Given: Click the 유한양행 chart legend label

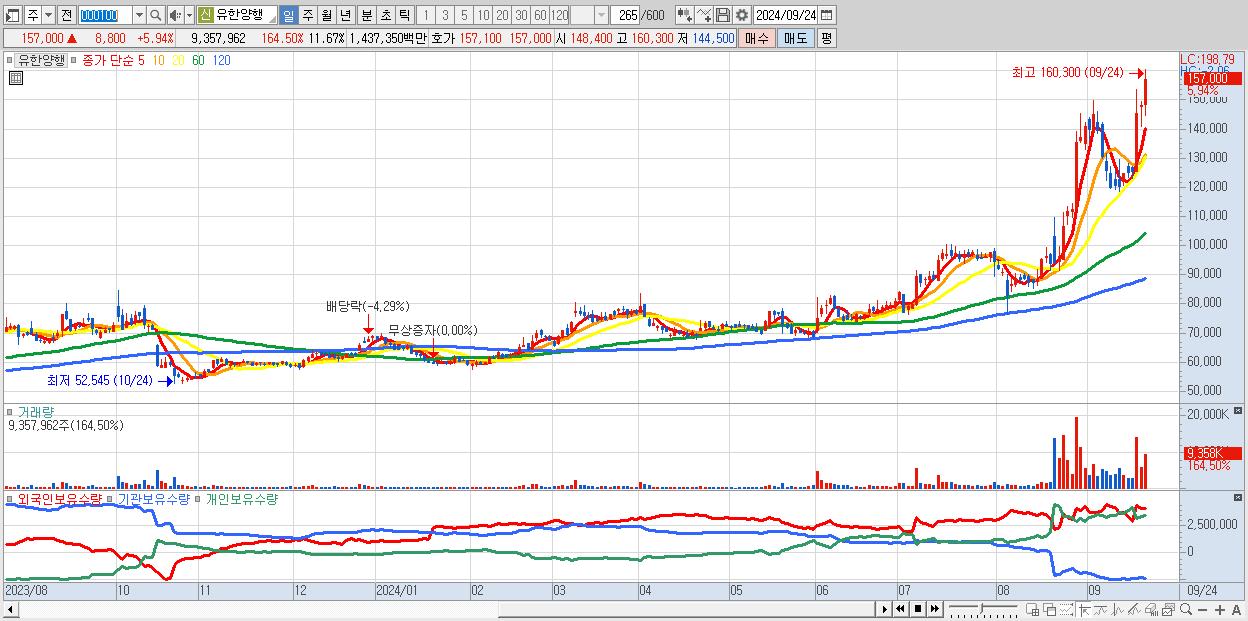Looking at the screenshot, I should click(x=42, y=60).
